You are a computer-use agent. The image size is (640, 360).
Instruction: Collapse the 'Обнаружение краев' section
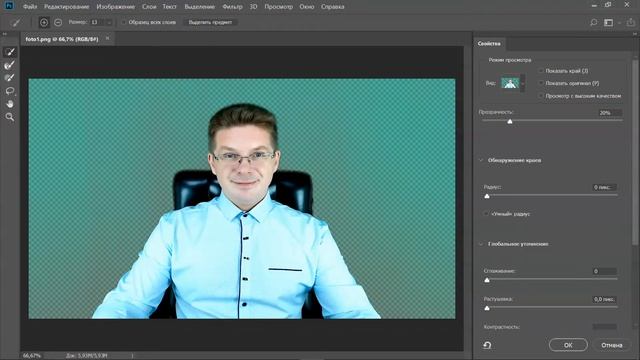[x=481, y=160]
